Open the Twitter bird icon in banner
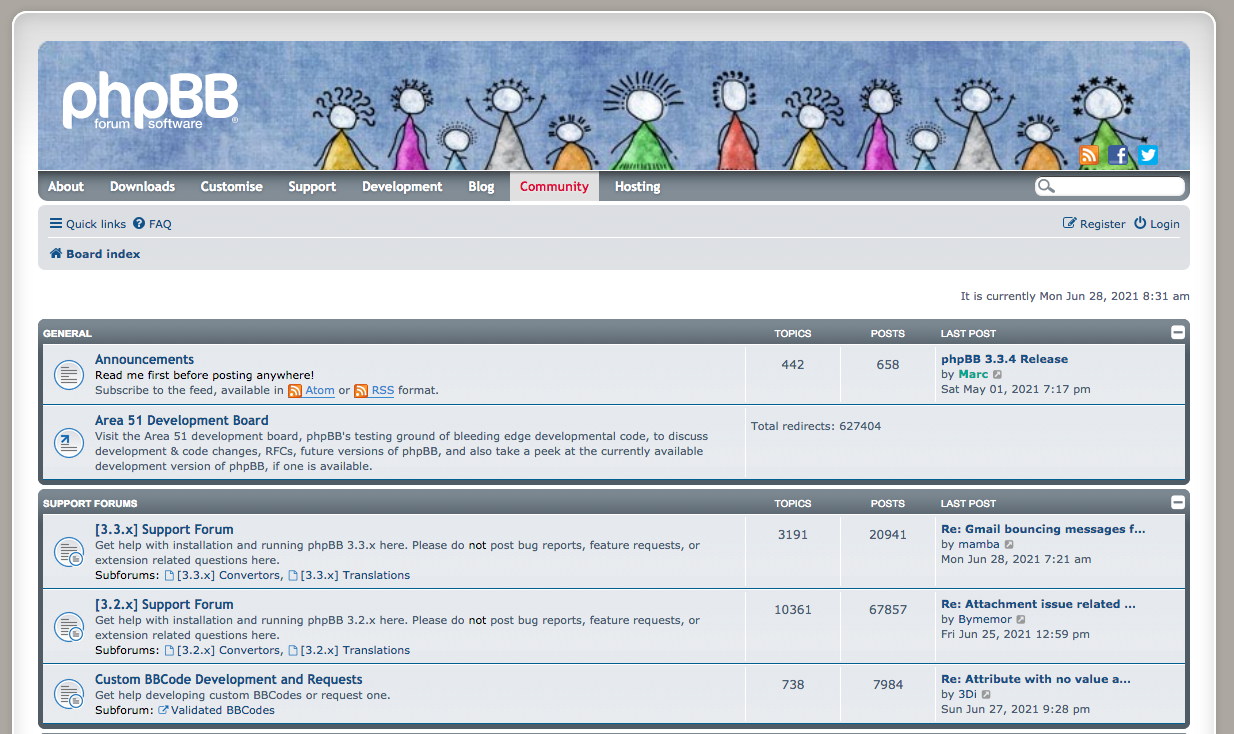Screen dimensions: 1234x734 click(1147, 155)
